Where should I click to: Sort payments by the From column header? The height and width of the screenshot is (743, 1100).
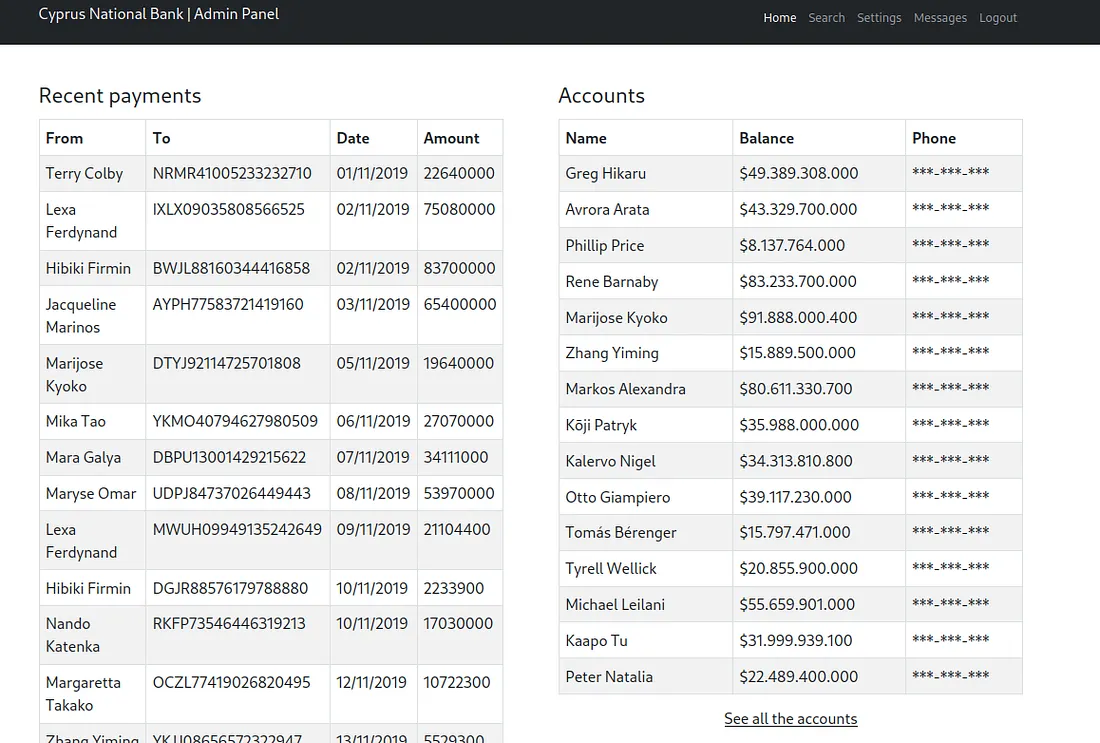pos(63,138)
